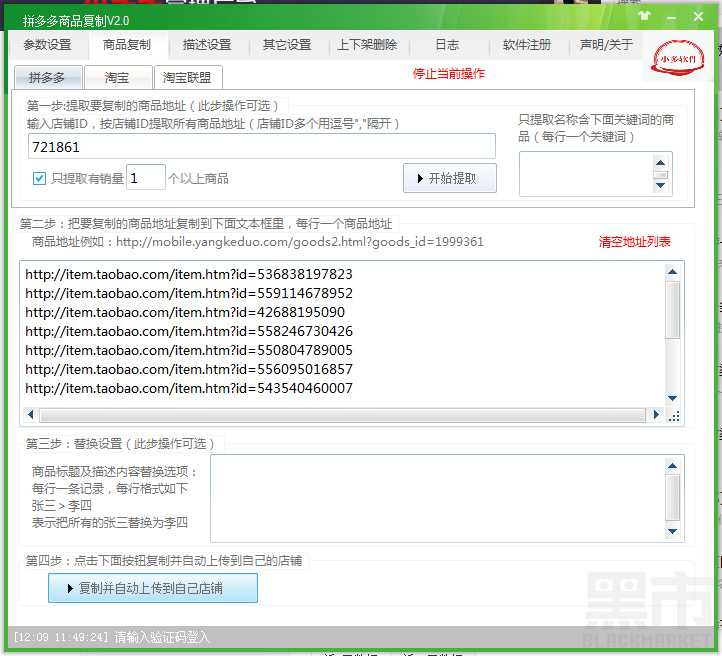Click the URL ending in 556095016857
722x656 pixels.
pyautogui.click(x=189, y=369)
